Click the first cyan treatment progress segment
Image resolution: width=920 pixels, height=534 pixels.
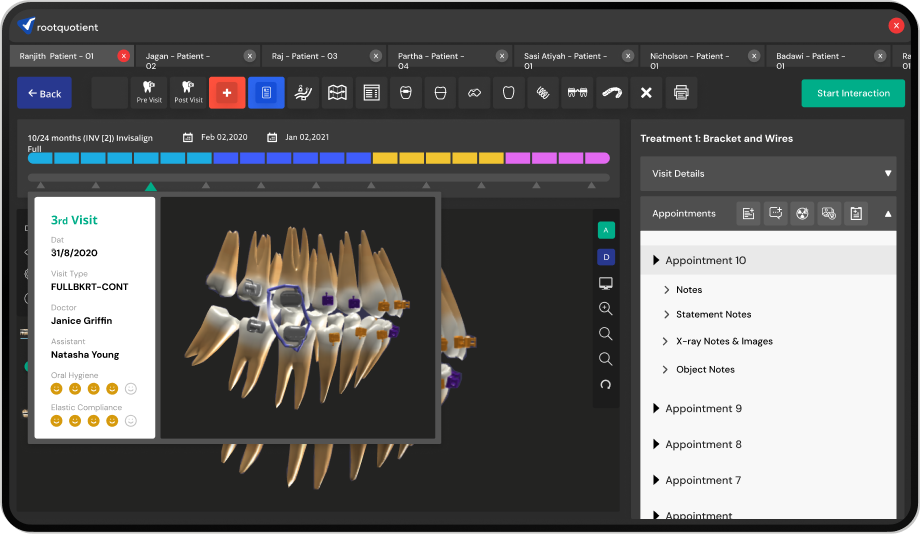40,158
